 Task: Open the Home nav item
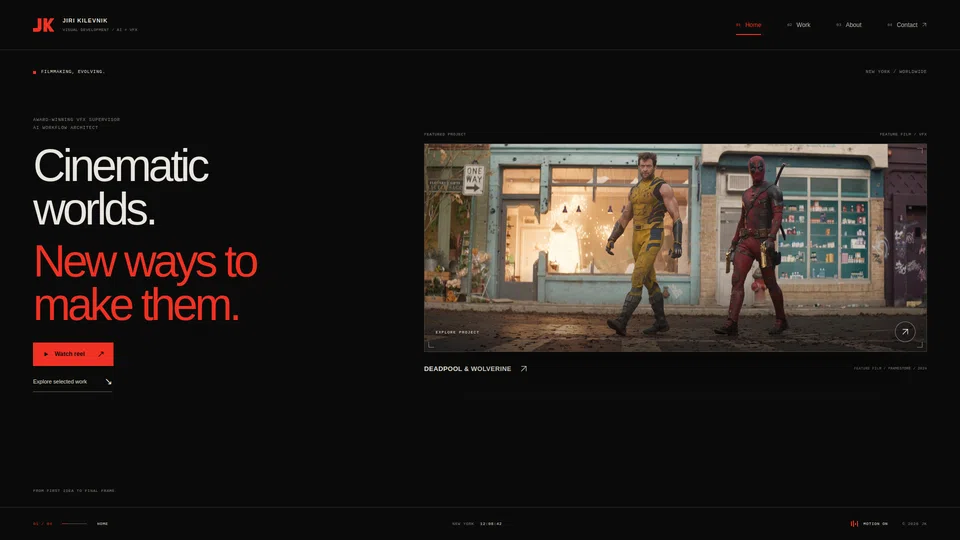(x=748, y=25)
